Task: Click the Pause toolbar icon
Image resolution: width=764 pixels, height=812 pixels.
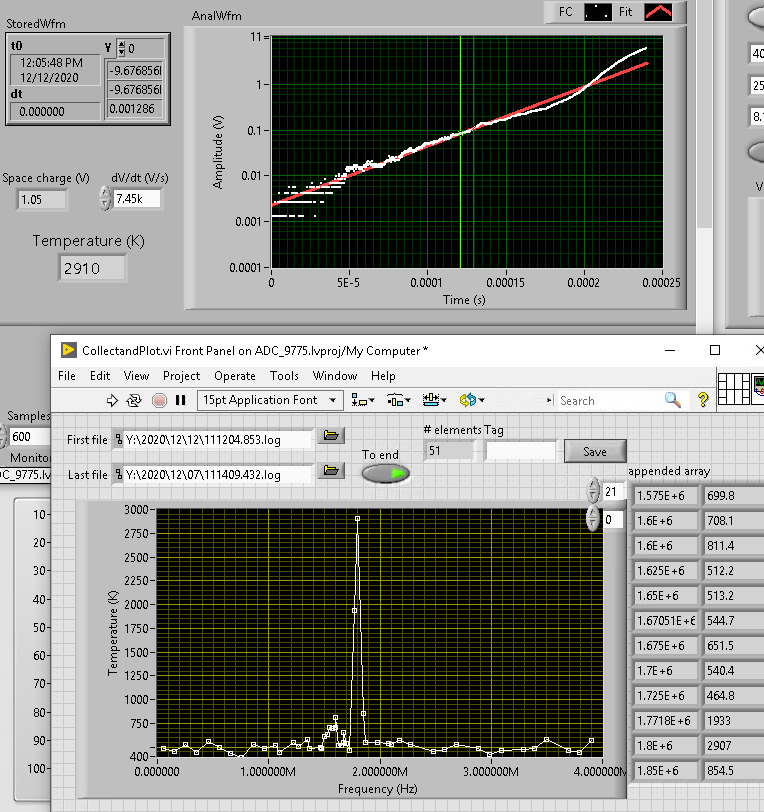Action: (x=181, y=400)
